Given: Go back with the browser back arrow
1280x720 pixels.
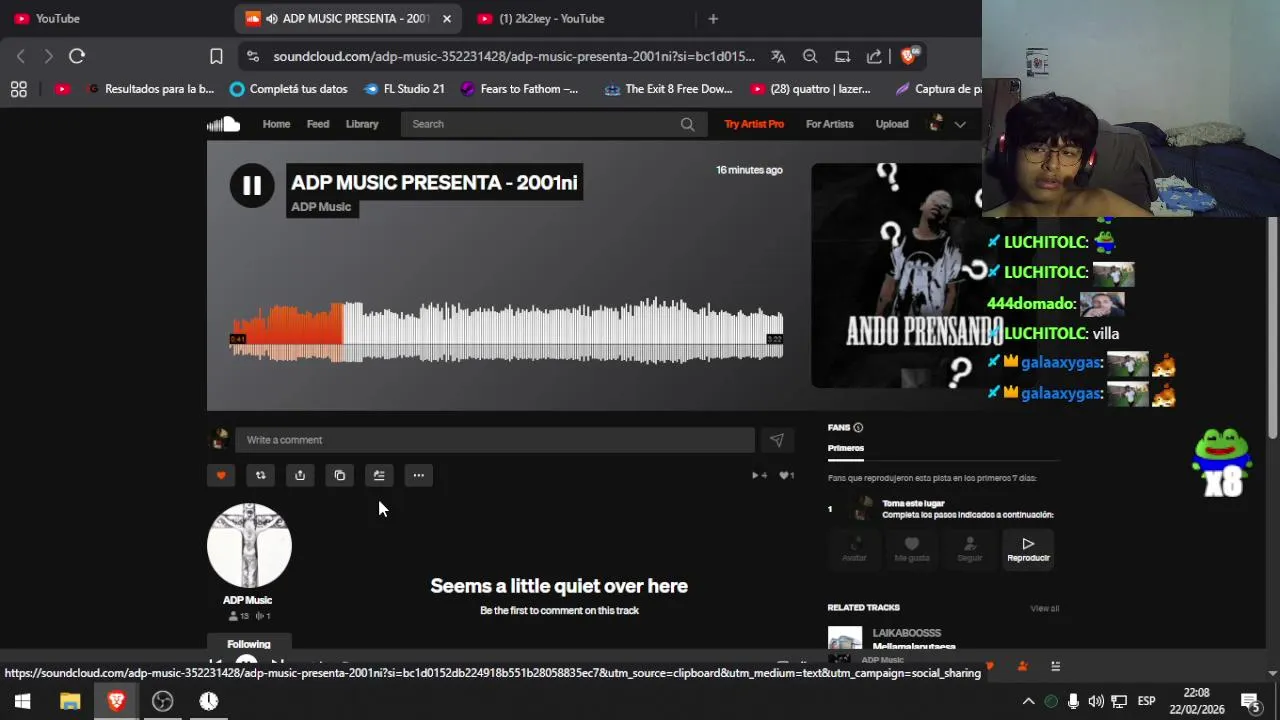Looking at the screenshot, I should point(21,57).
